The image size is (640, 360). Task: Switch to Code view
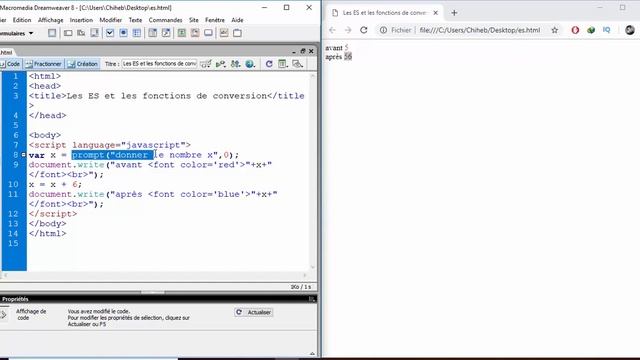point(10,64)
